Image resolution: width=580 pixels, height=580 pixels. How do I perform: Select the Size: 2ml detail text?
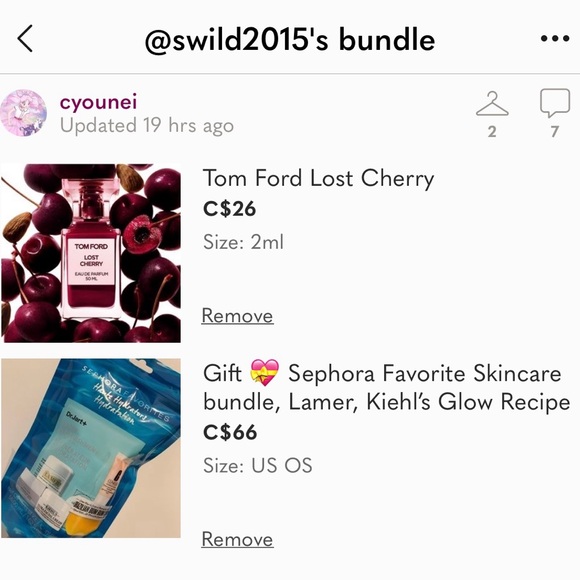tap(243, 242)
